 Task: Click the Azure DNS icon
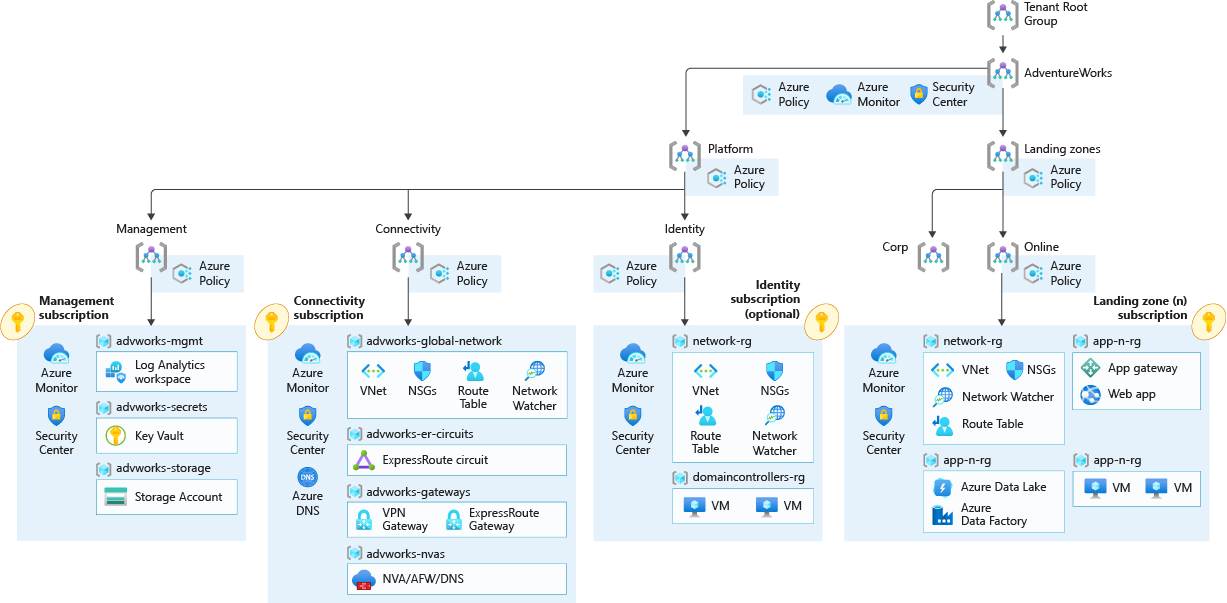pos(308,477)
